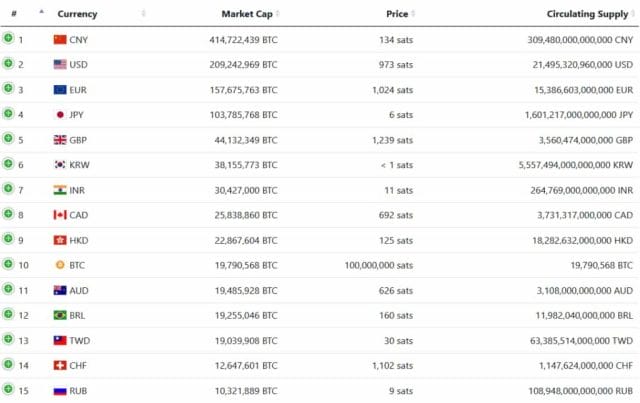Sort table by Price column header

(397, 14)
